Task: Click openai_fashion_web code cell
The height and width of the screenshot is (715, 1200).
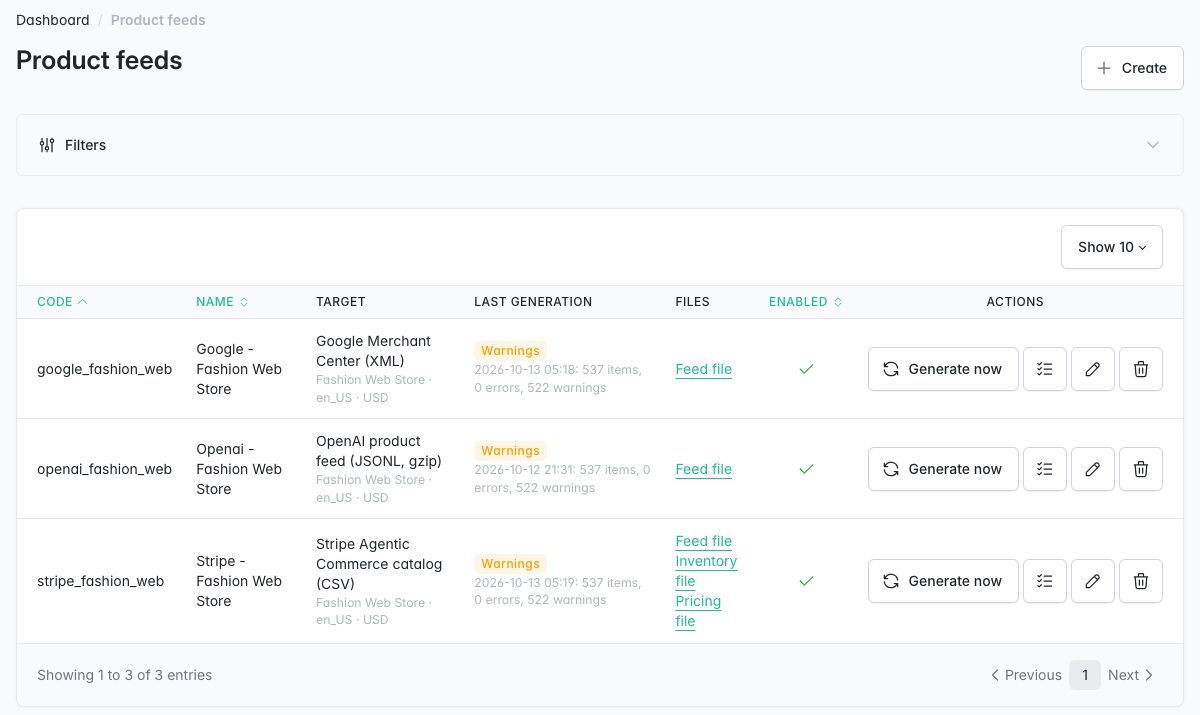Action: click(x=105, y=469)
